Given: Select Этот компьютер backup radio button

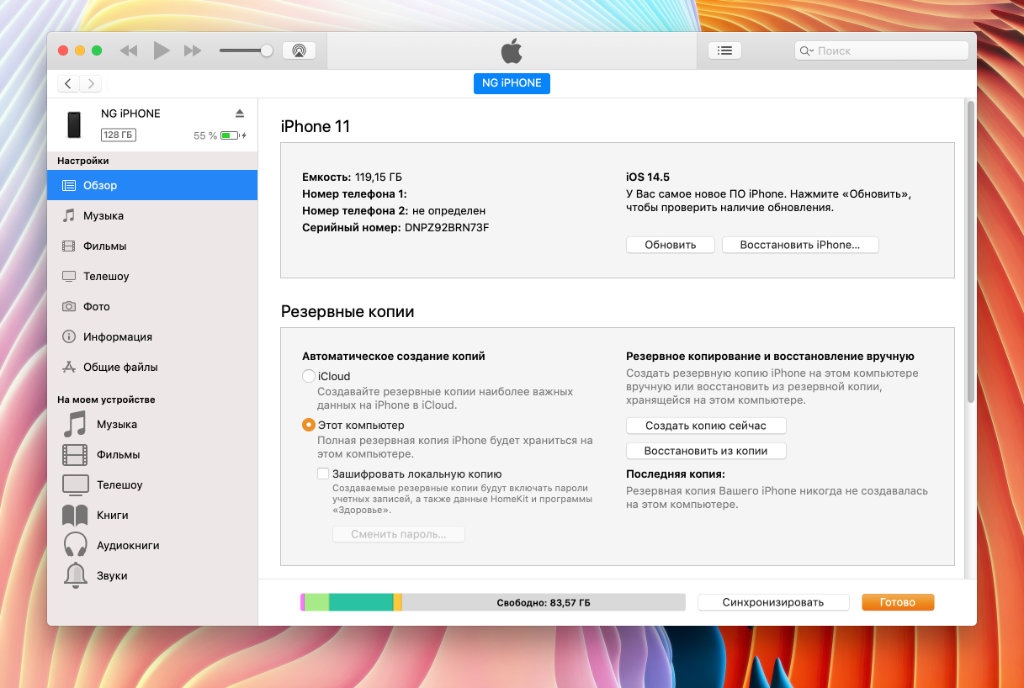Looking at the screenshot, I should [309, 425].
